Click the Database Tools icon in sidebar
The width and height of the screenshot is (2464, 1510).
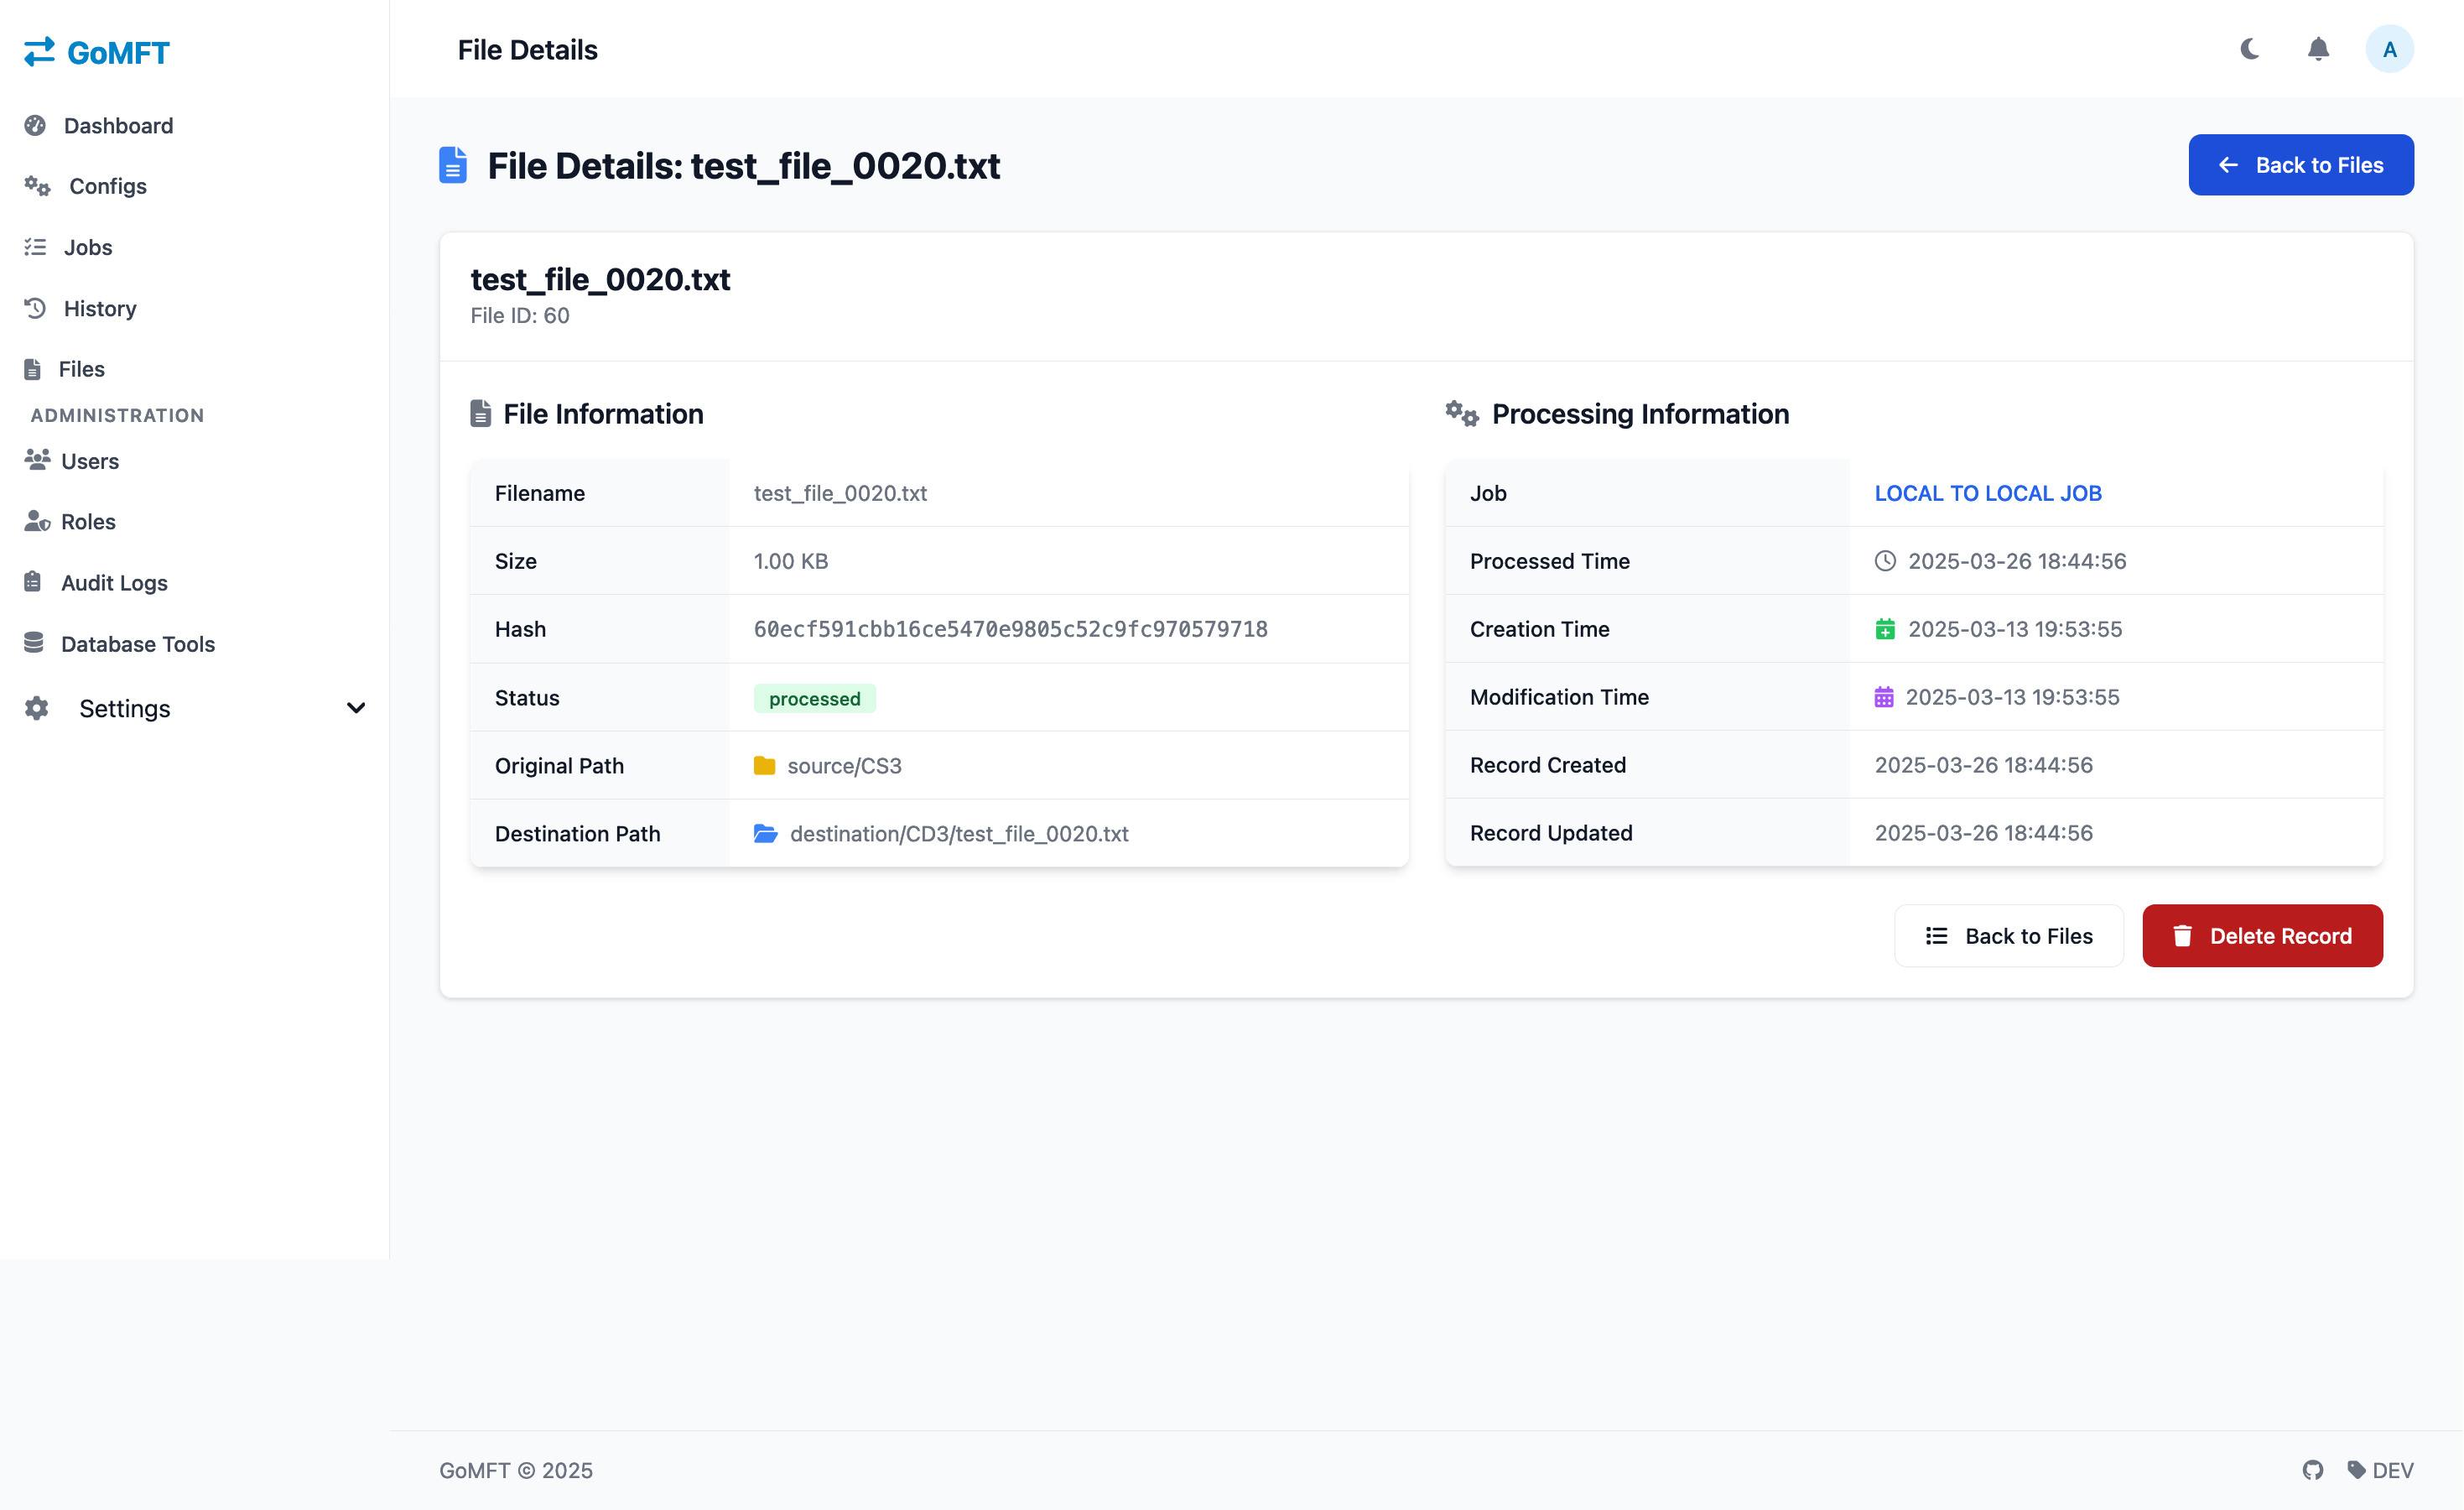tap(34, 643)
